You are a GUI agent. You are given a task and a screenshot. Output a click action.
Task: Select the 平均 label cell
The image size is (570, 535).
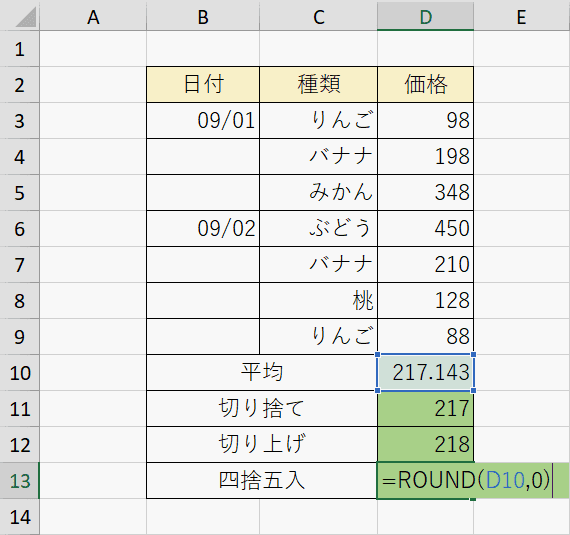coord(262,373)
